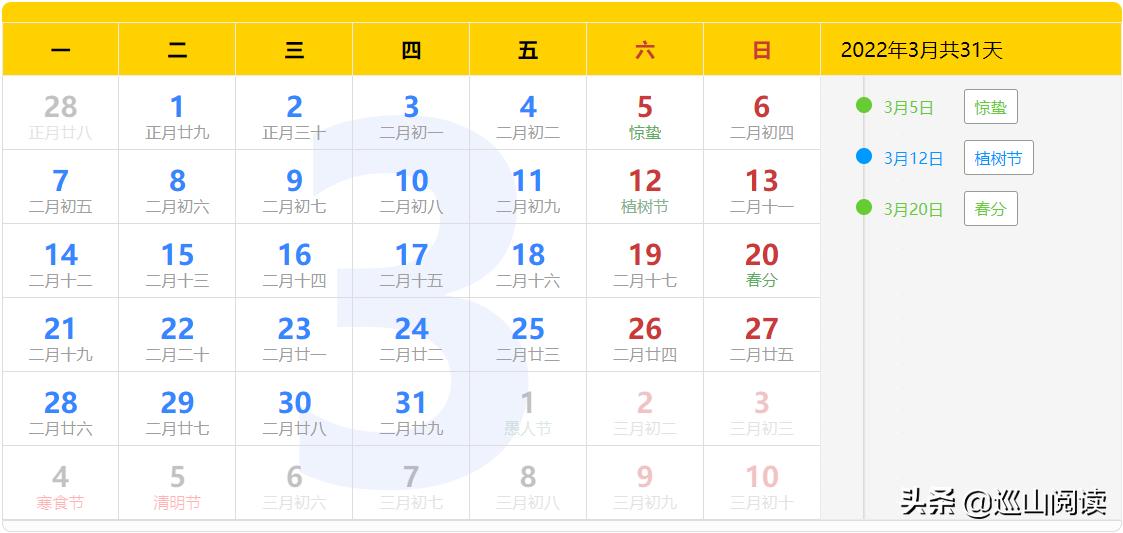Select the greyed April 1 愚人节 cell
The image size is (1123, 533).
coord(528,408)
